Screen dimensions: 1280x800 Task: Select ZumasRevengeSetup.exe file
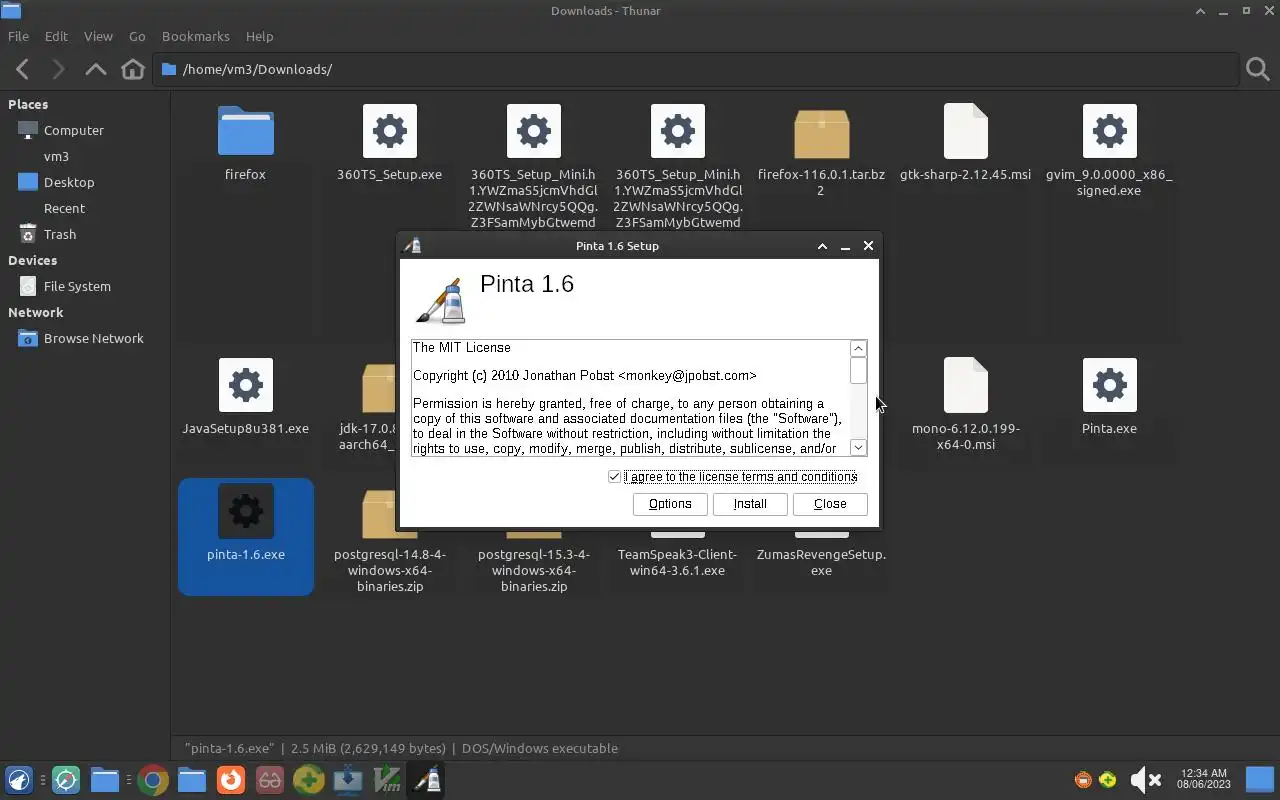tap(821, 562)
